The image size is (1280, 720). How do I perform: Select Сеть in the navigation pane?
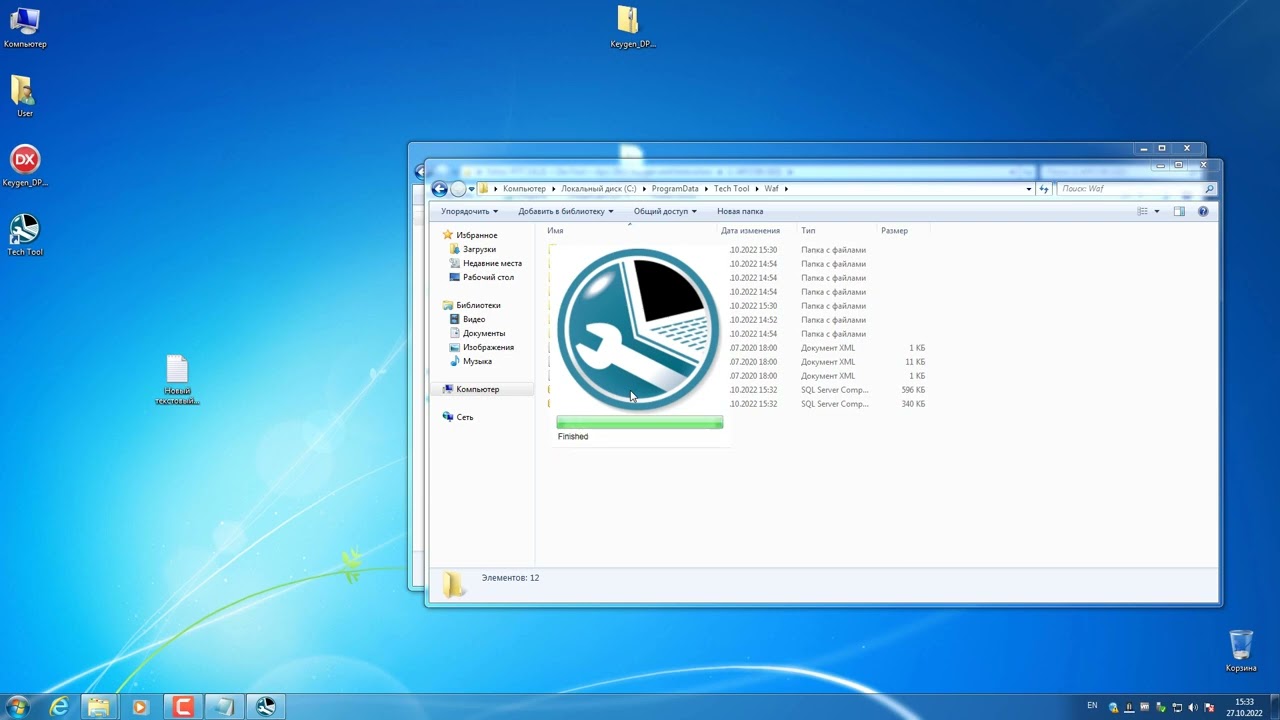point(458,417)
